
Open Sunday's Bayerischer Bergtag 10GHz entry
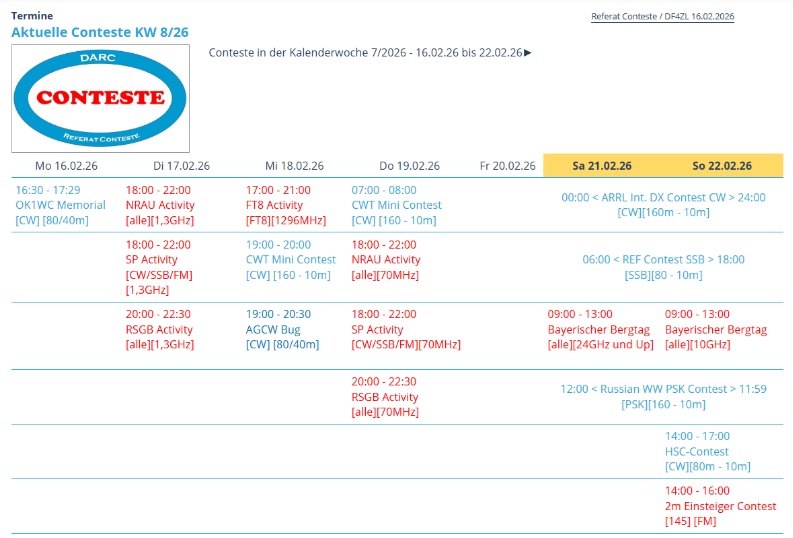[715, 330]
